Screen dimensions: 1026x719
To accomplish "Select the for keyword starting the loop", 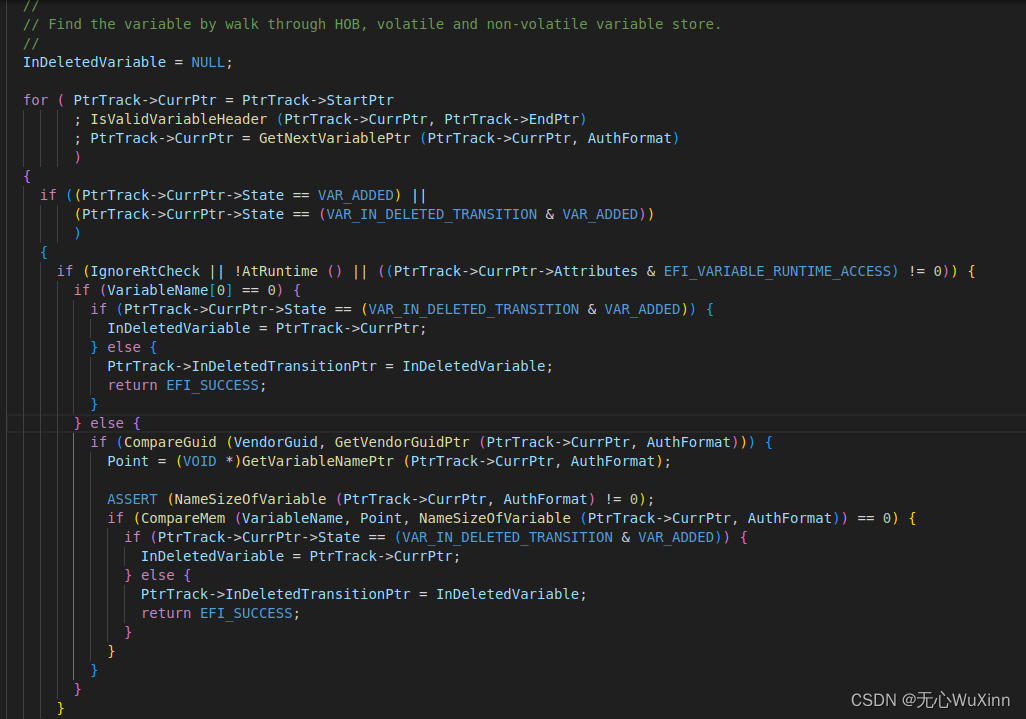I will 34,99.
